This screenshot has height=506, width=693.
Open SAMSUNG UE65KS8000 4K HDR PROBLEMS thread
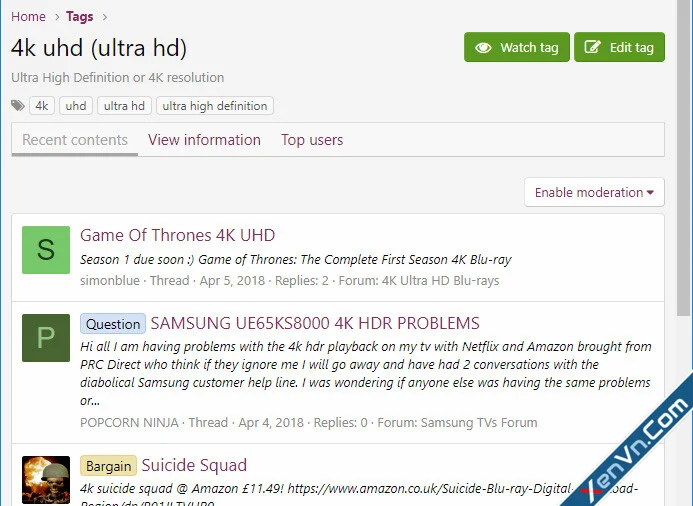click(315, 323)
